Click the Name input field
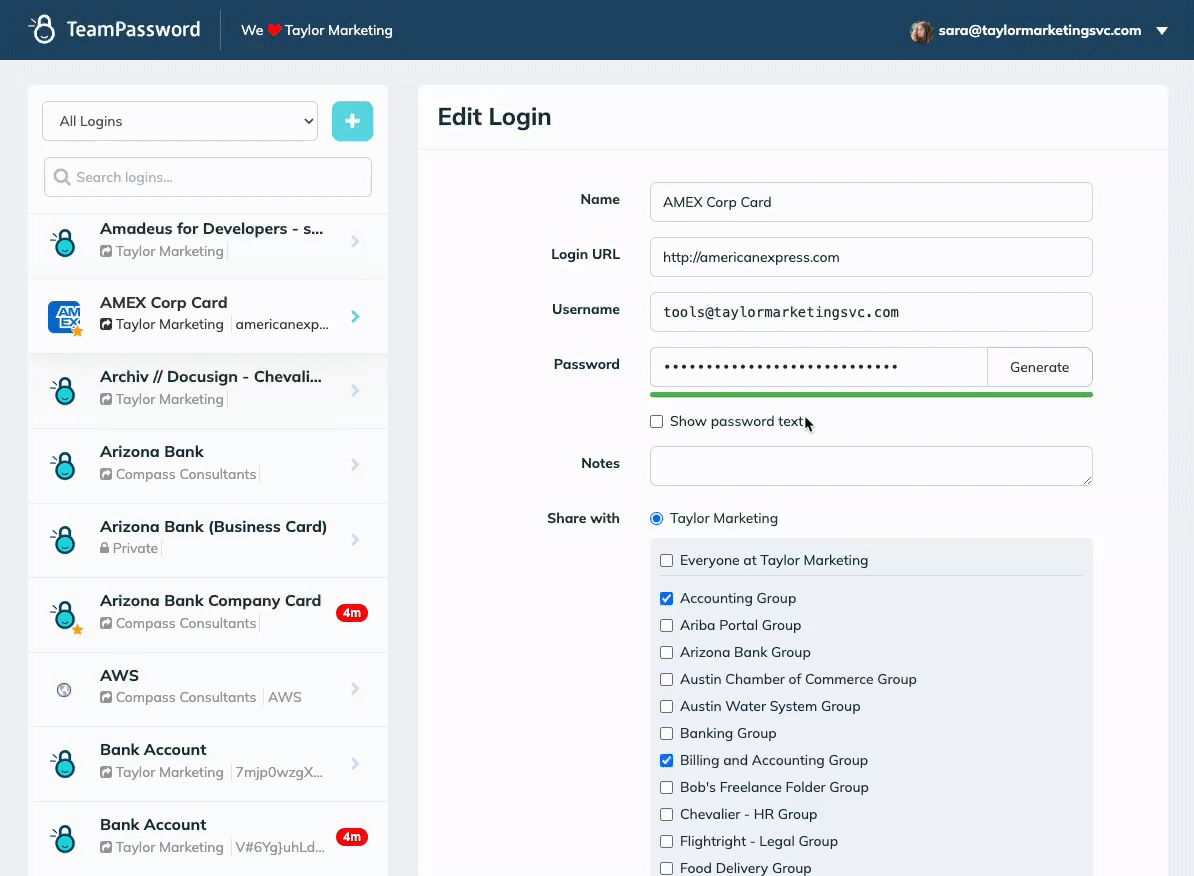This screenshot has height=876, width=1194. click(871, 202)
